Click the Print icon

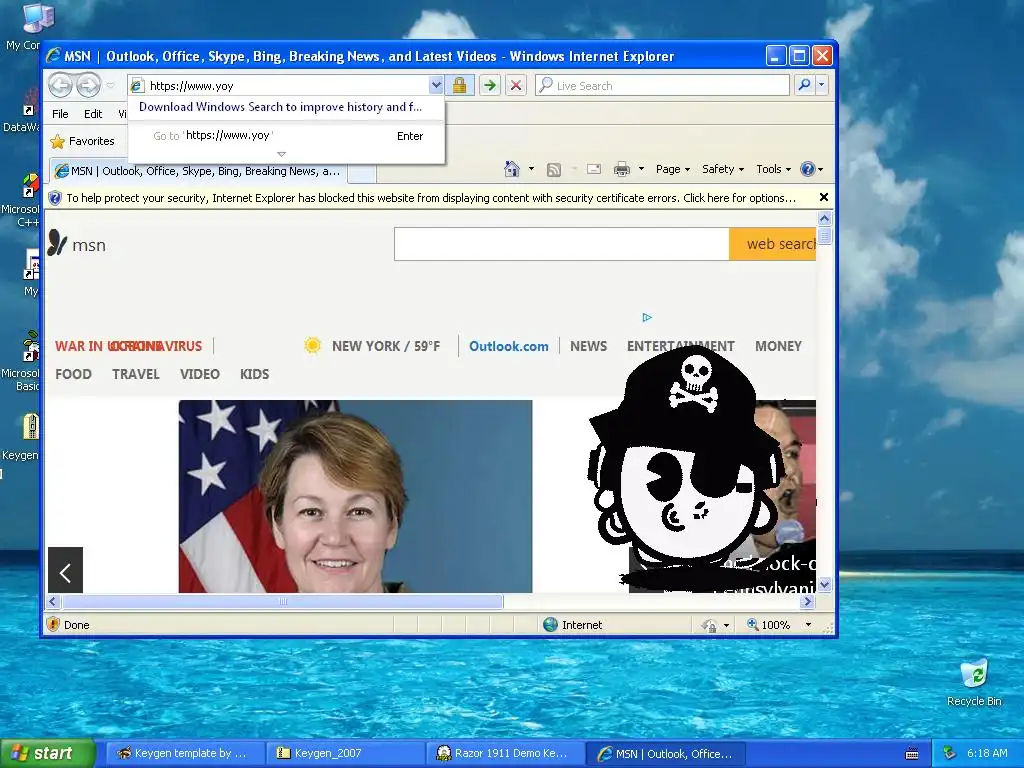coord(622,169)
